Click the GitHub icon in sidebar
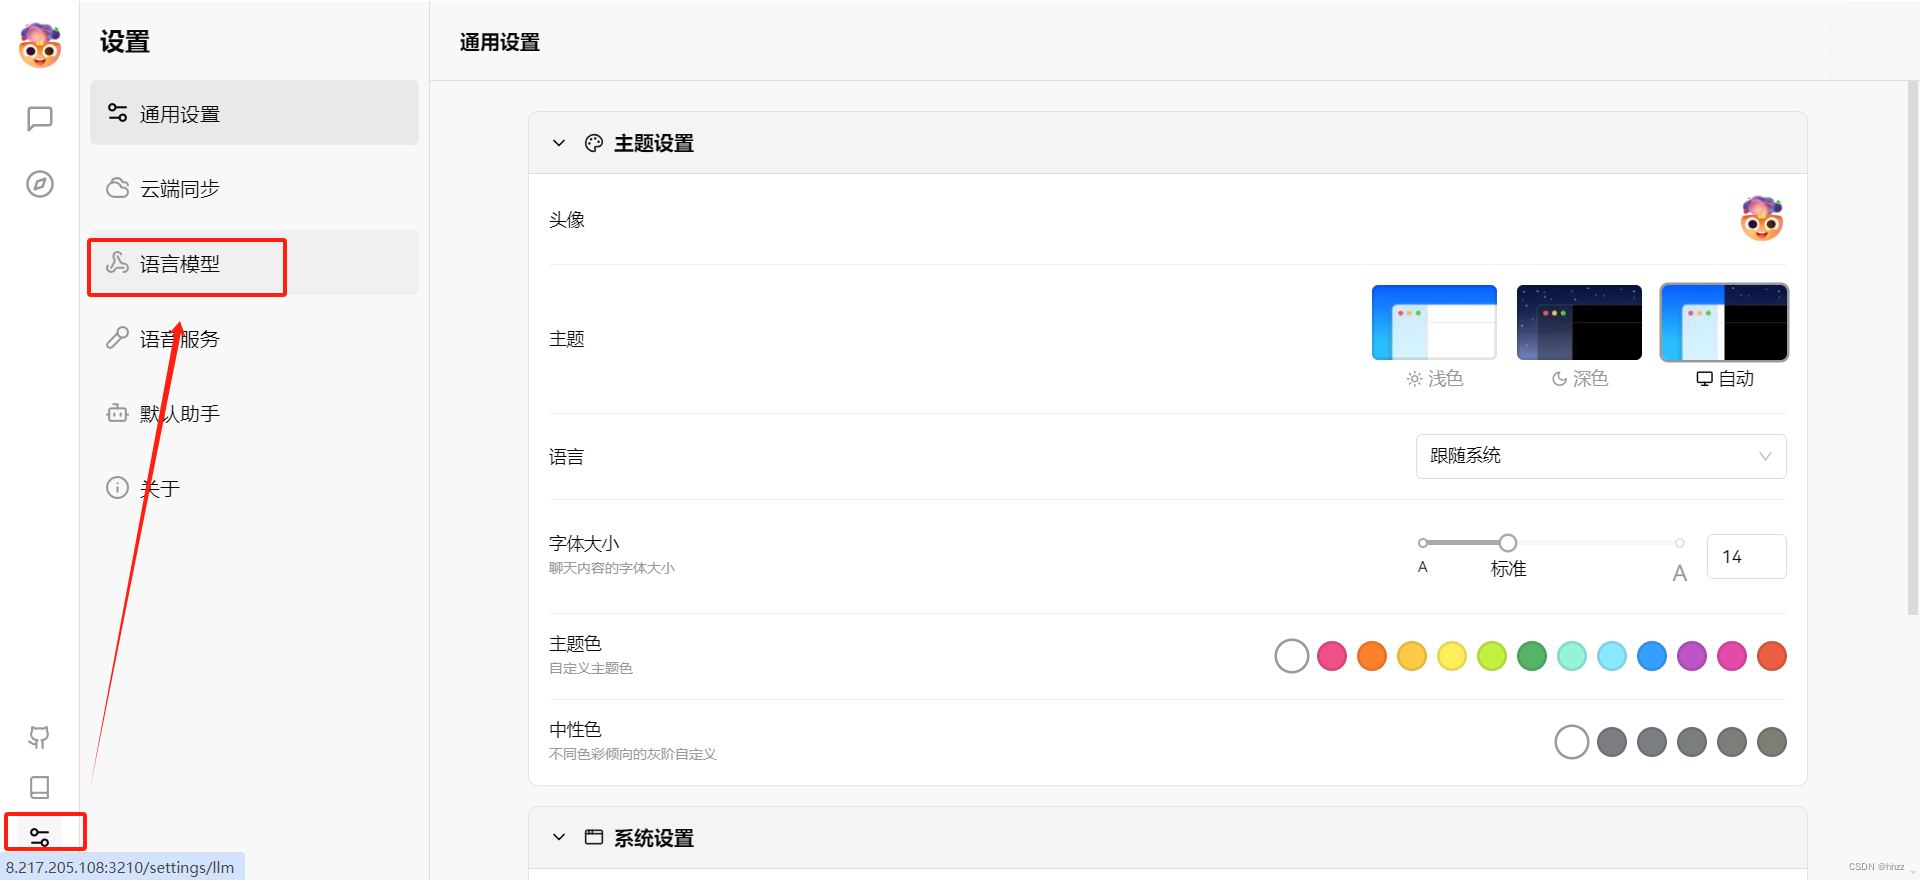This screenshot has width=1920, height=880. point(40,737)
